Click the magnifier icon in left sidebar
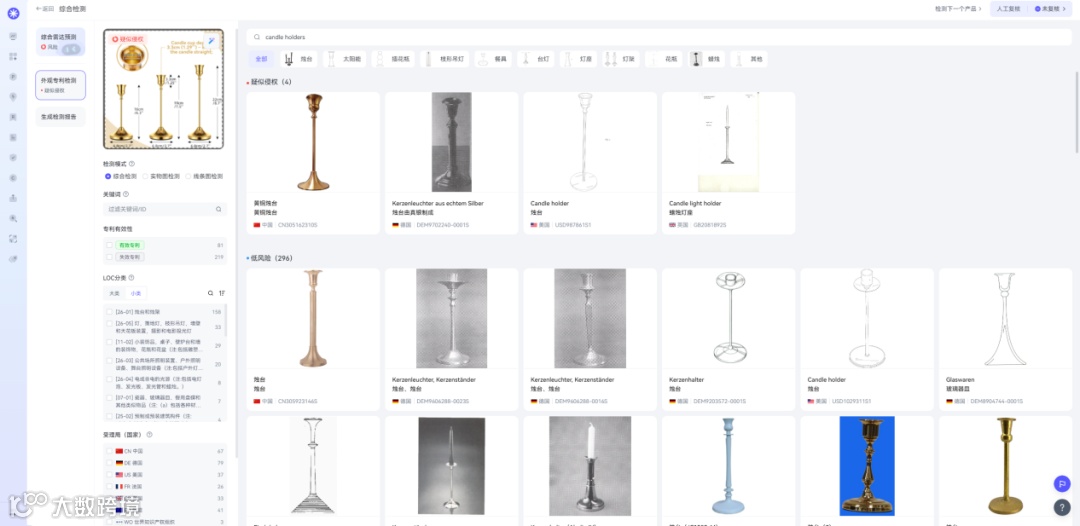This screenshot has width=1080, height=526. point(13,218)
